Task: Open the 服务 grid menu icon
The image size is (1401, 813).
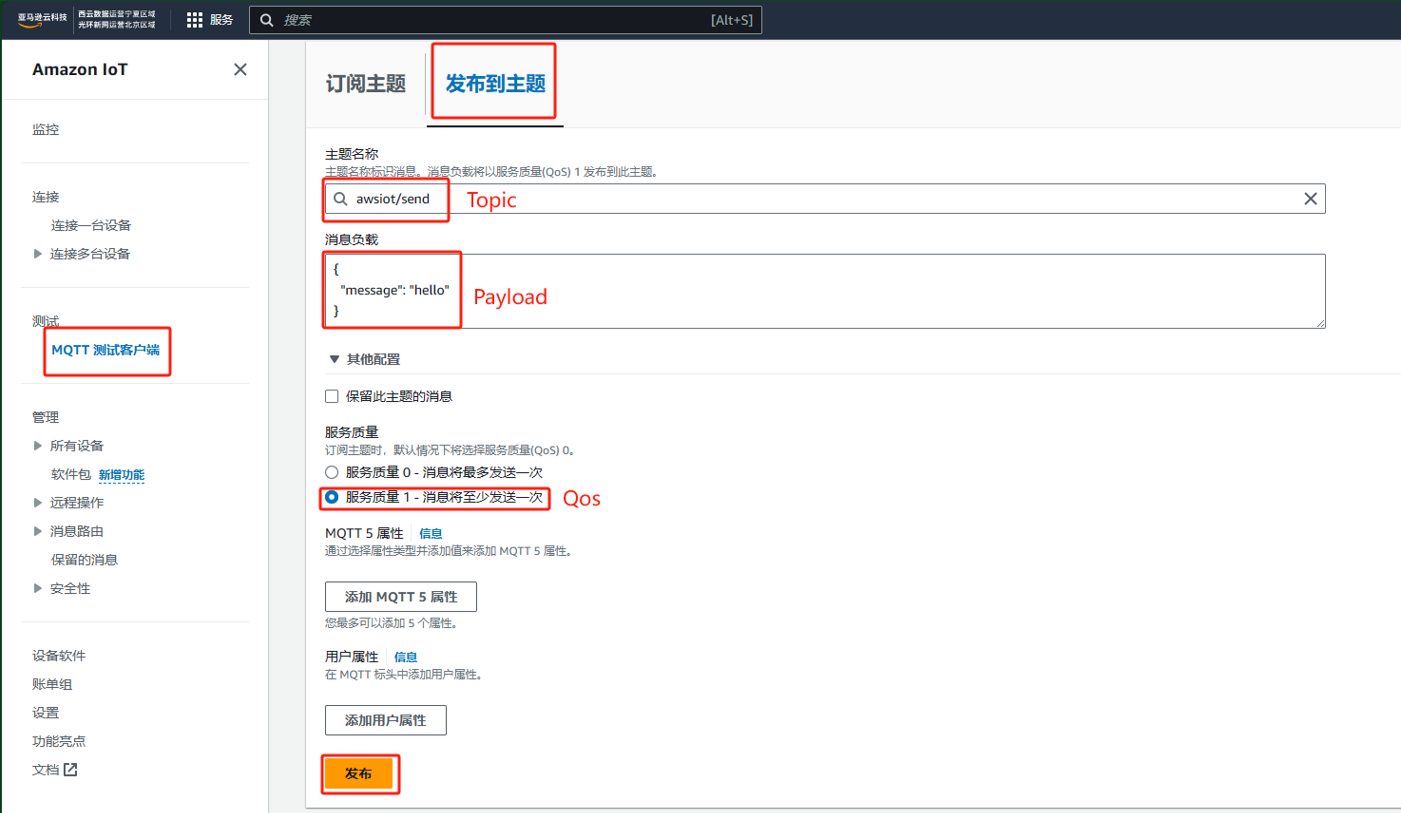Action: coord(194,20)
